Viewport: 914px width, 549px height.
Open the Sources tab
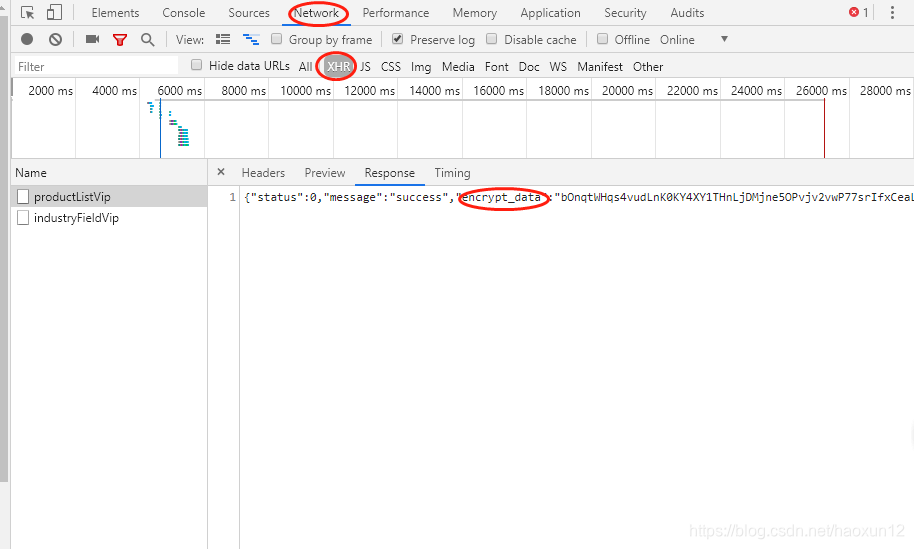click(x=249, y=13)
